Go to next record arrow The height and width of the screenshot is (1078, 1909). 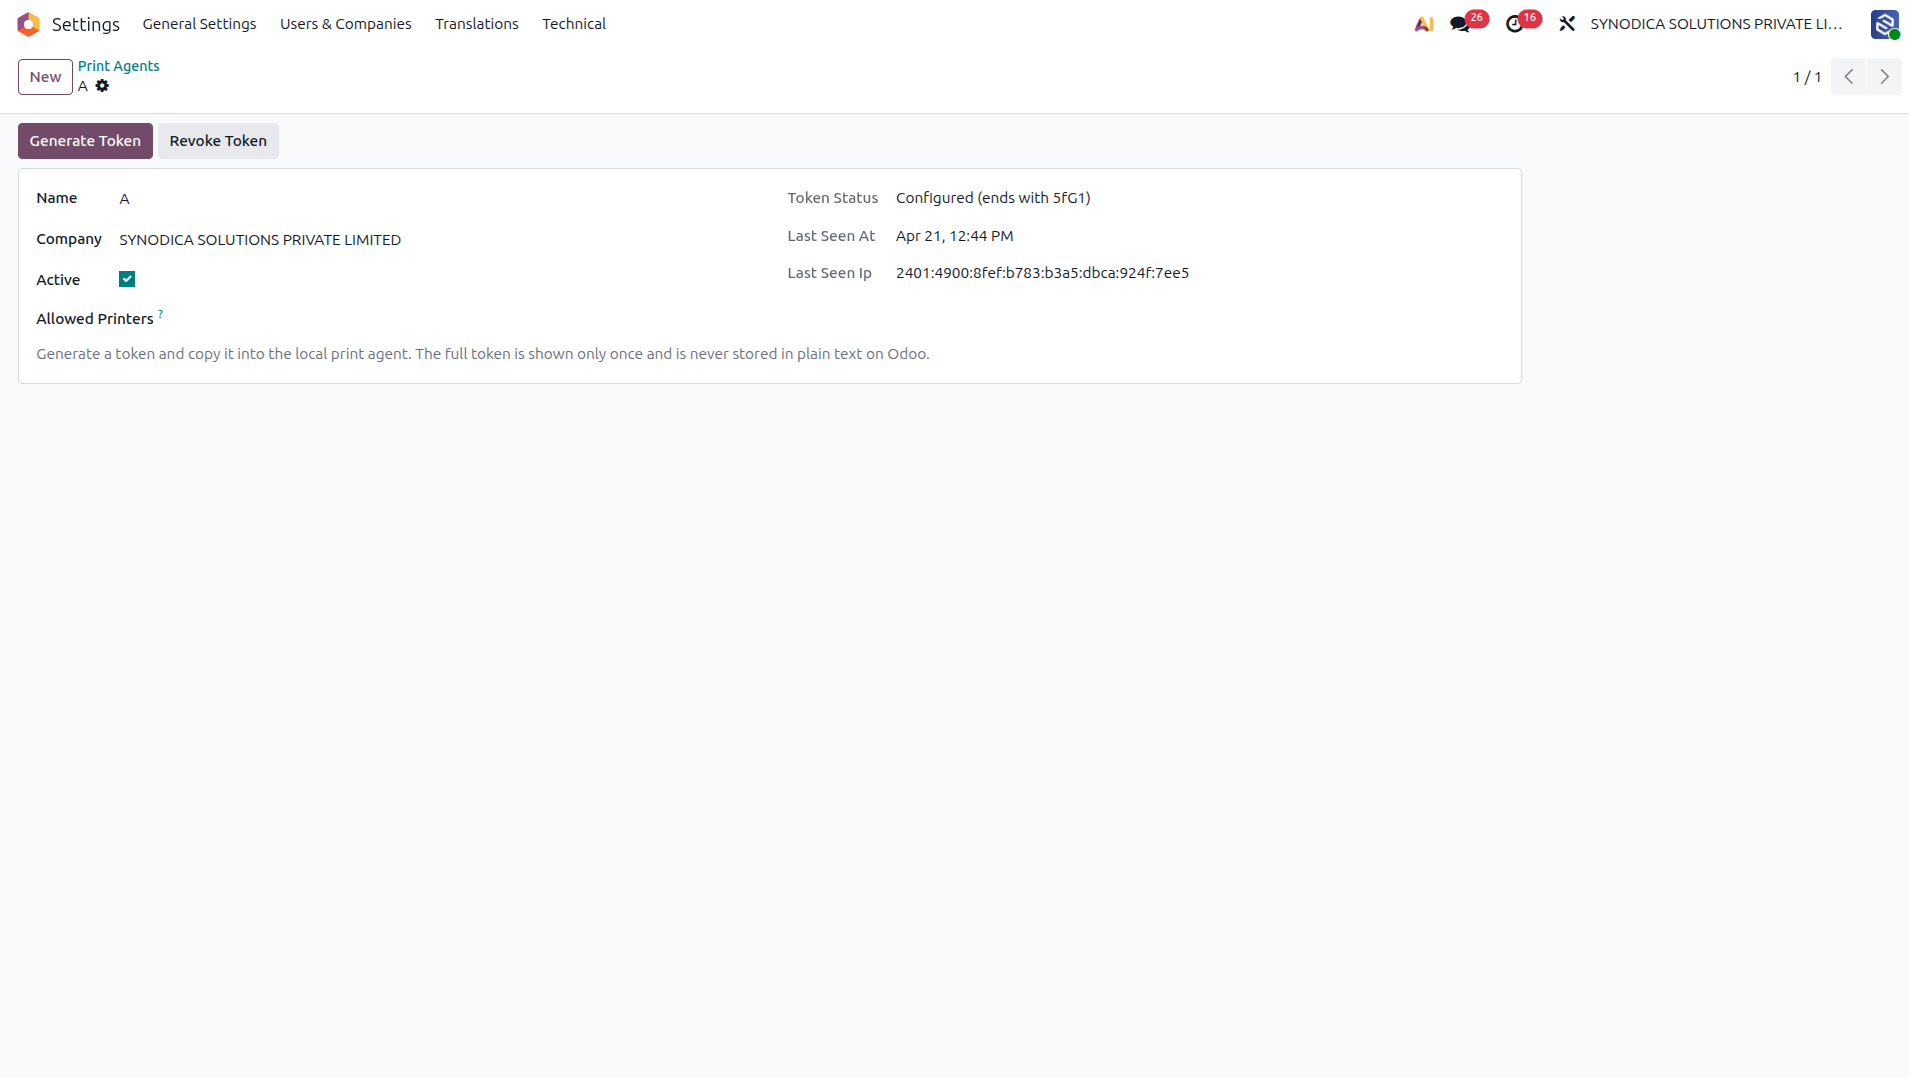[1884, 77]
